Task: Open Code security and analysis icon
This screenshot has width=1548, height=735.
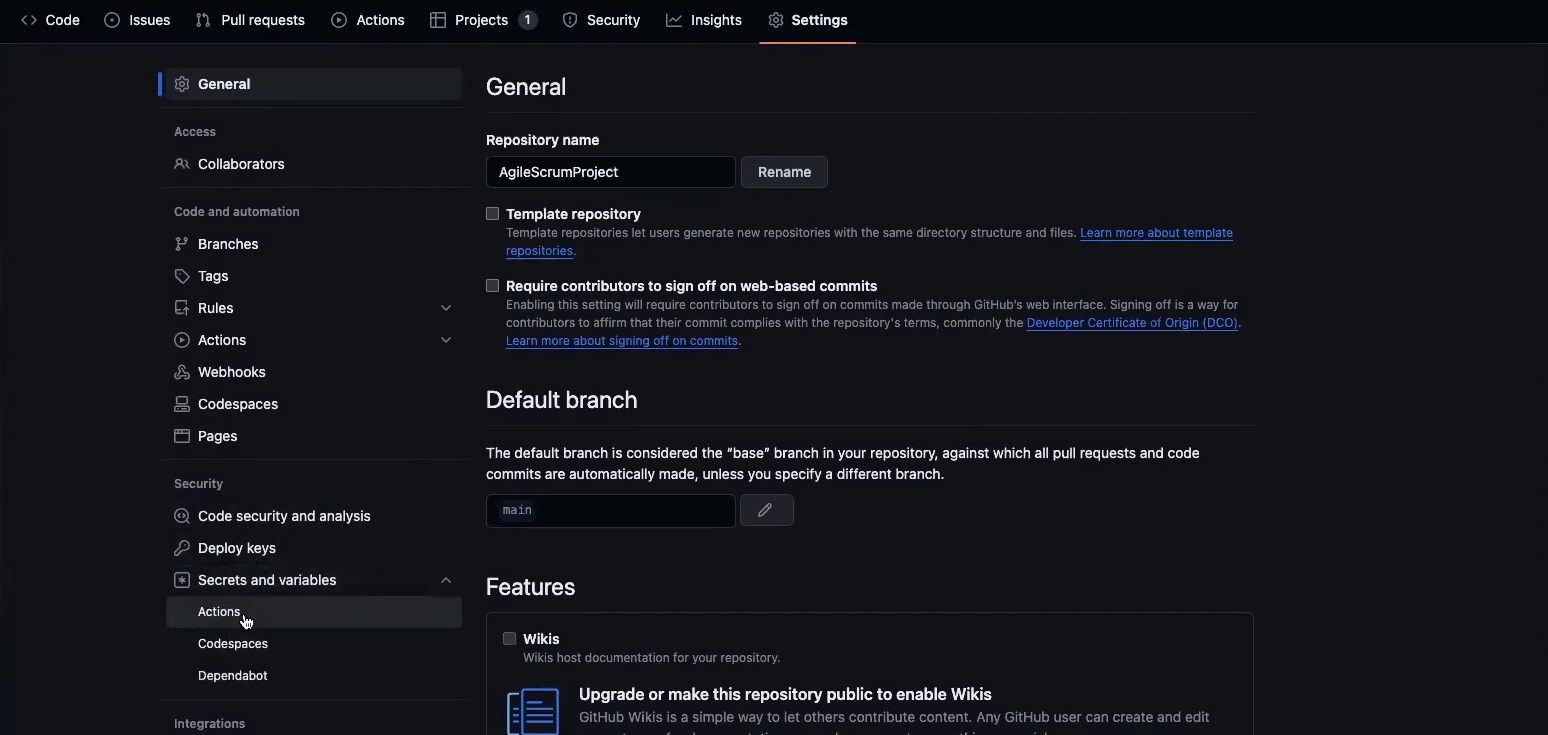Action: (x=182, y=516)
